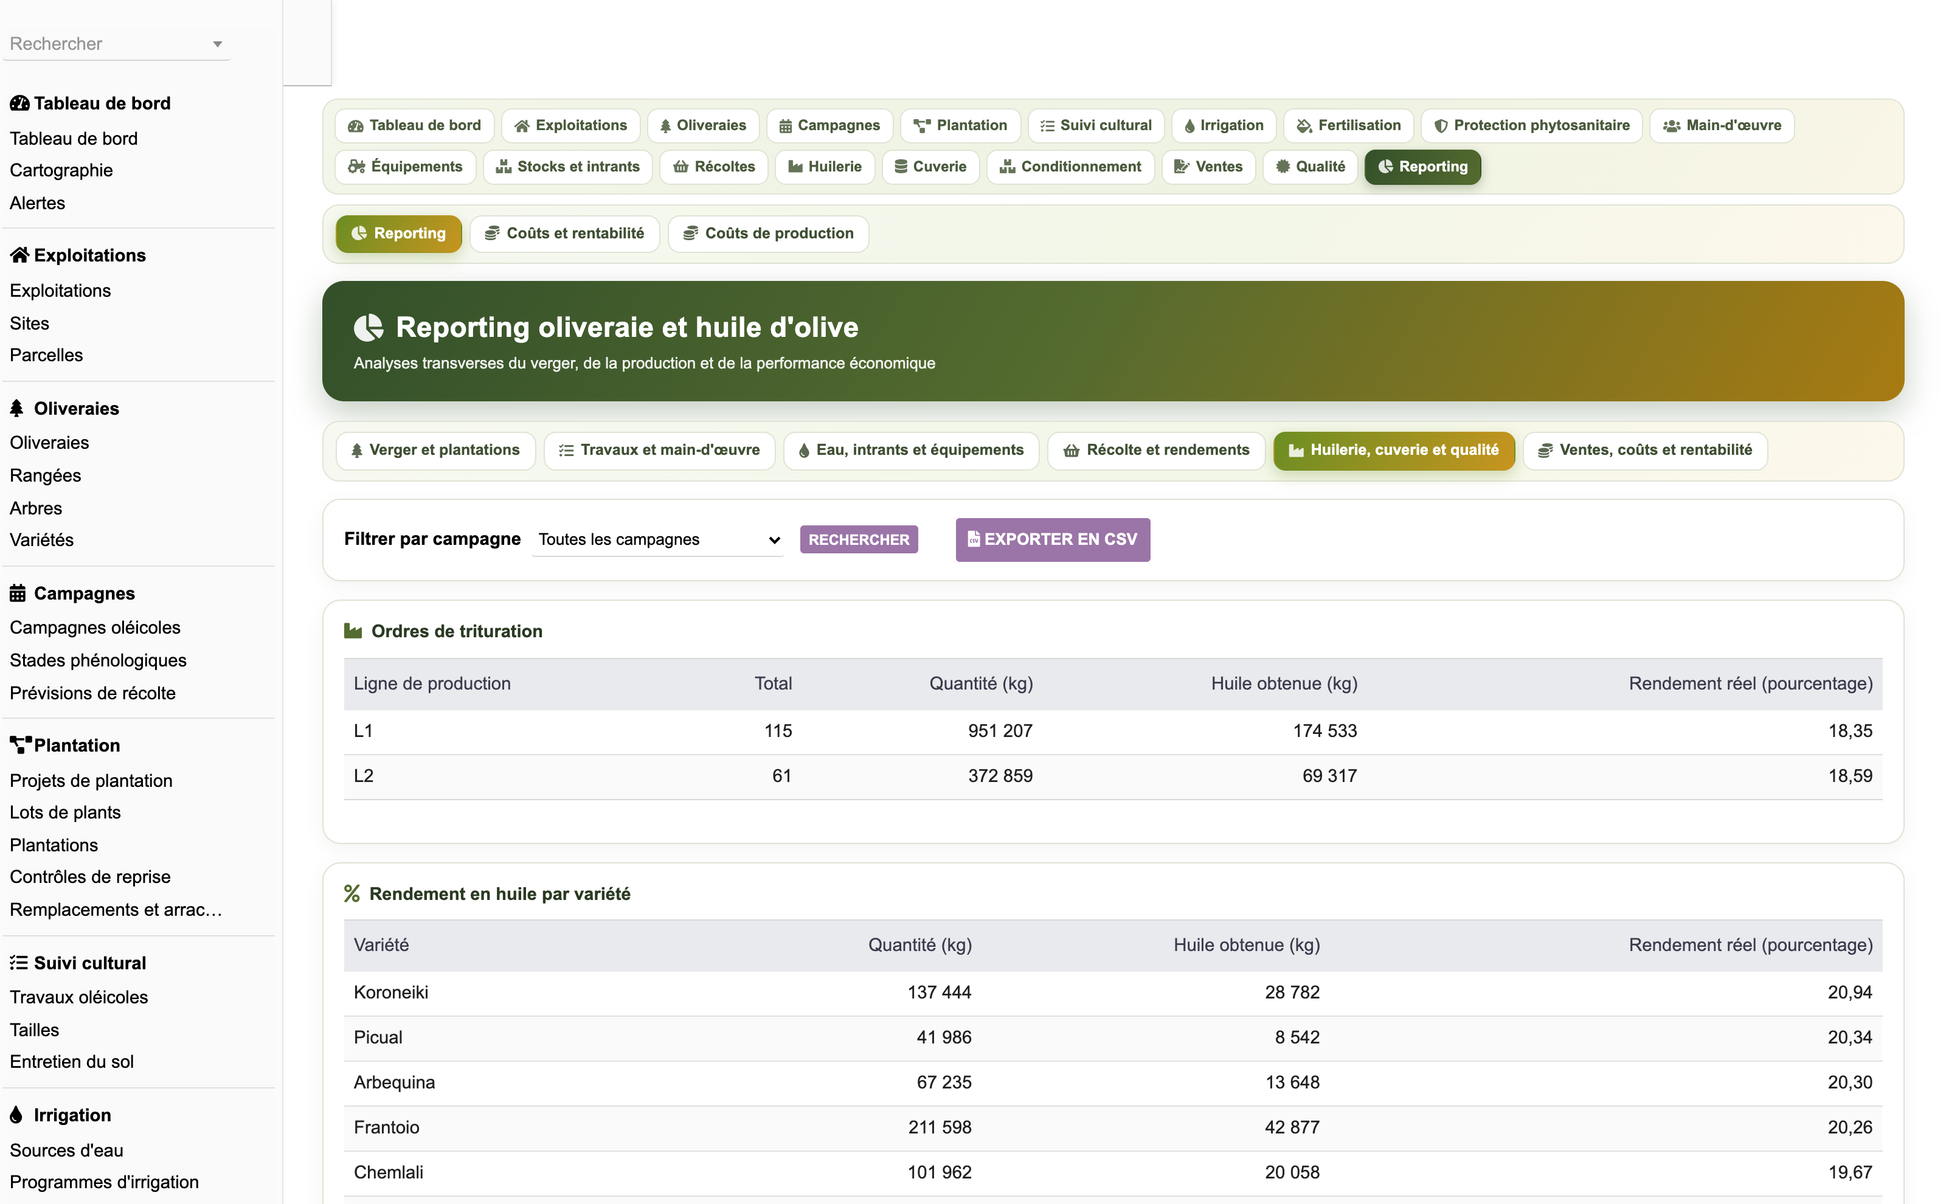
Task: Open the Tableau de bord top tab
Action: [x=414, y=126]
